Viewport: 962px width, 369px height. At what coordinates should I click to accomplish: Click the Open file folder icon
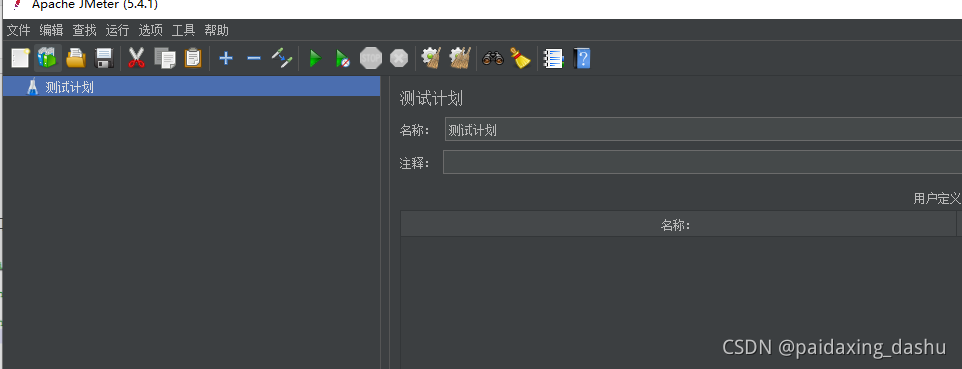tap(76, 59)
